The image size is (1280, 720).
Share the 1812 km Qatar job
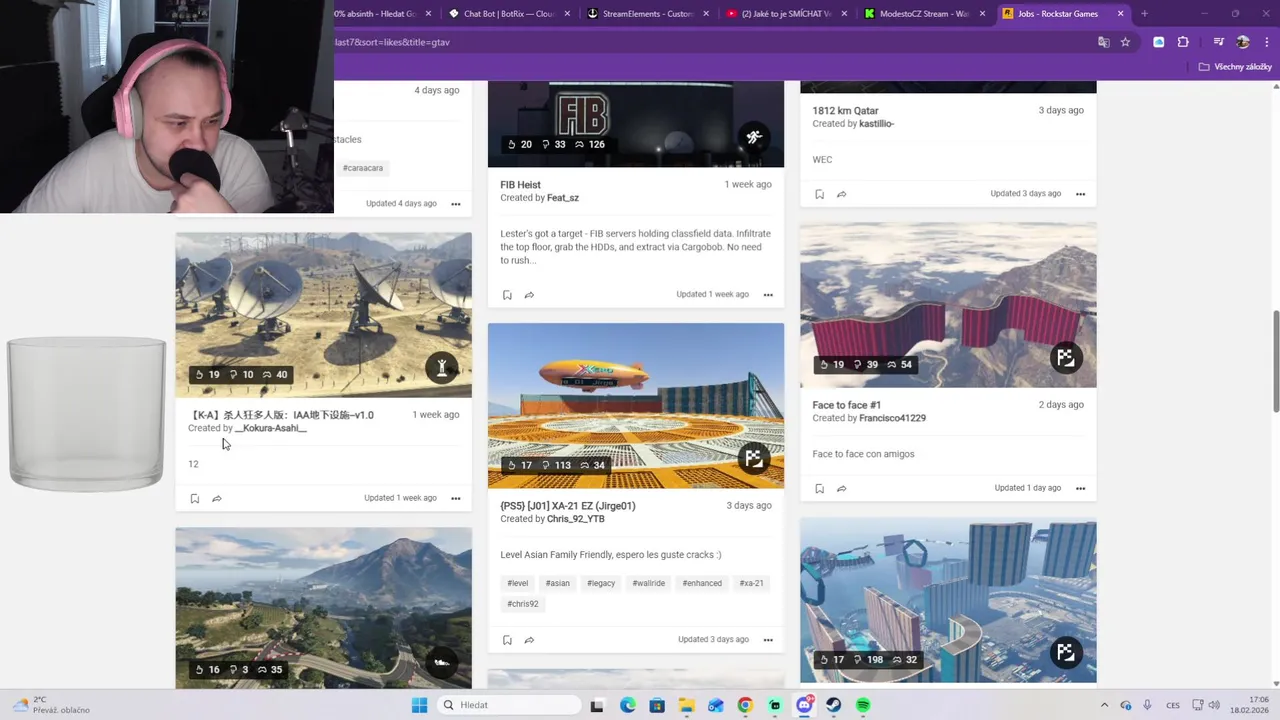(x=841, y=194)
